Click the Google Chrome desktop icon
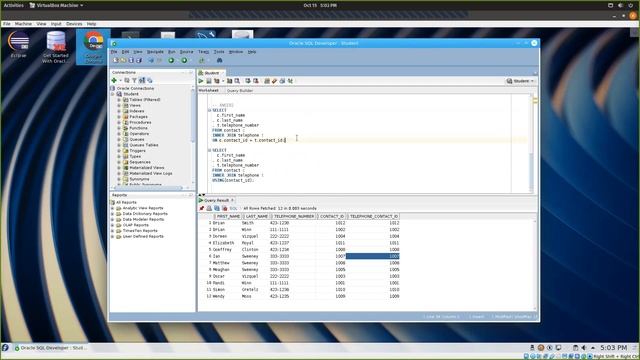The image size is (640, 360). [x=93, y=47]
